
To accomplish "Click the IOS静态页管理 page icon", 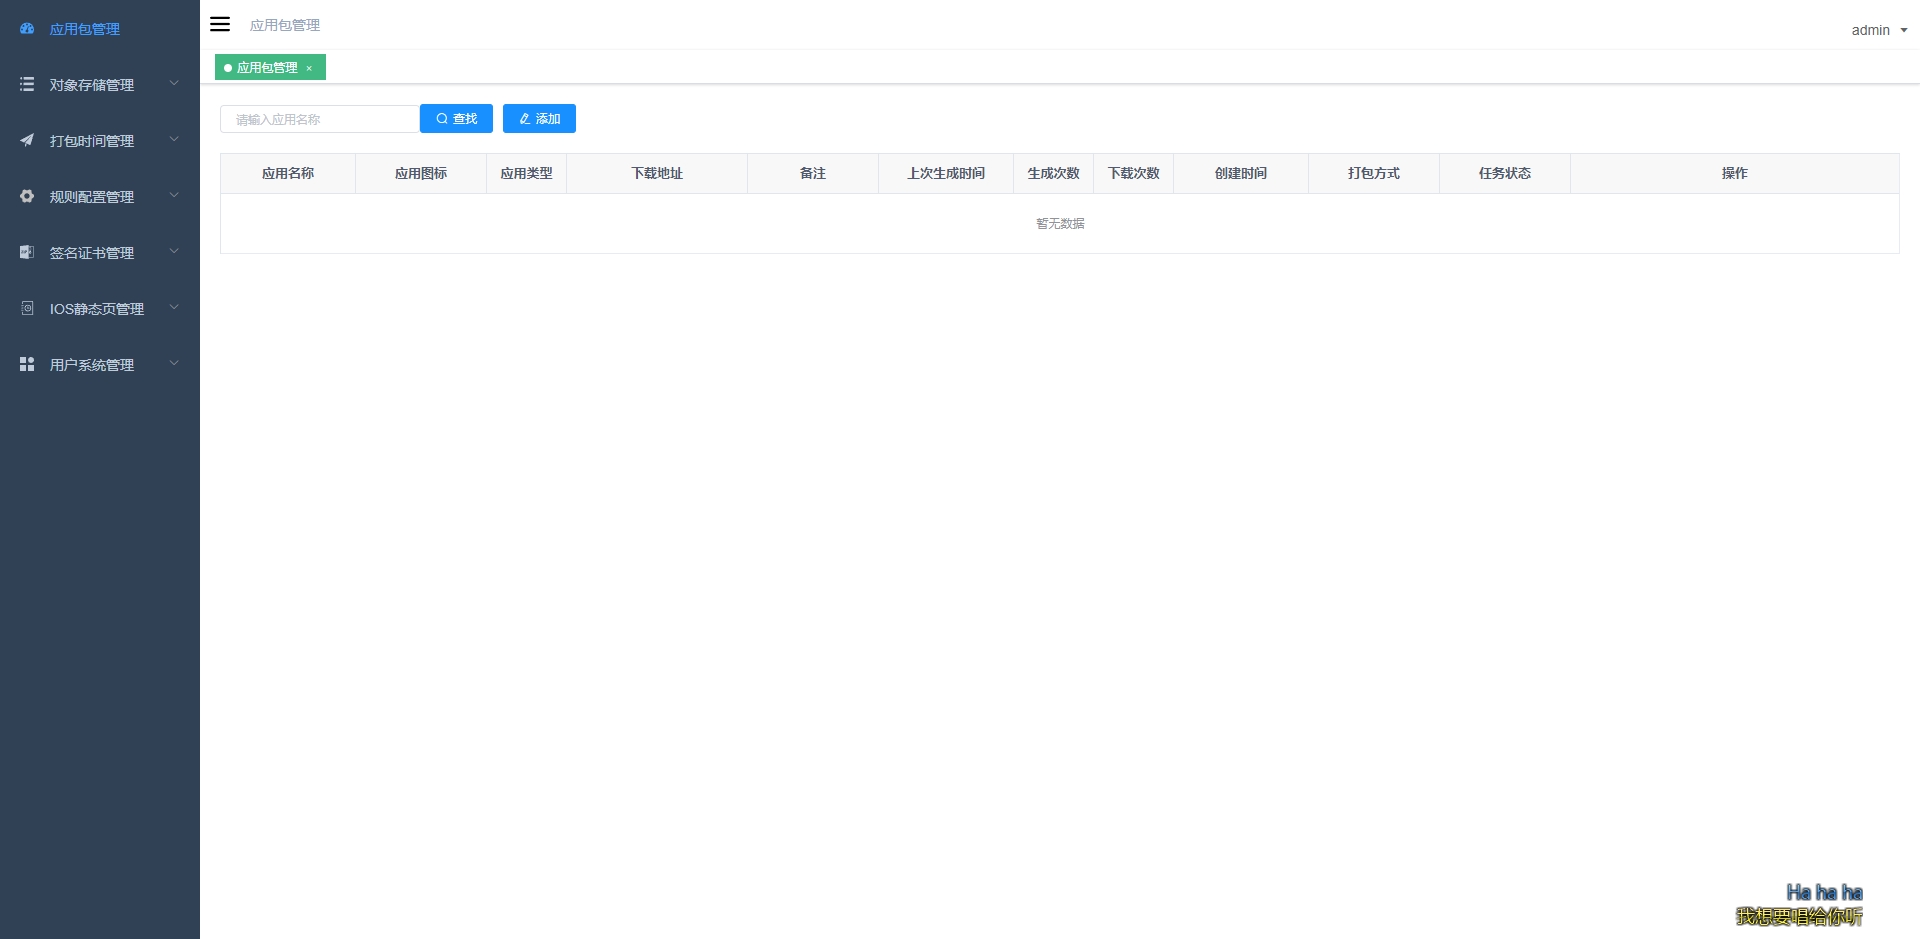I will (27, 309).
